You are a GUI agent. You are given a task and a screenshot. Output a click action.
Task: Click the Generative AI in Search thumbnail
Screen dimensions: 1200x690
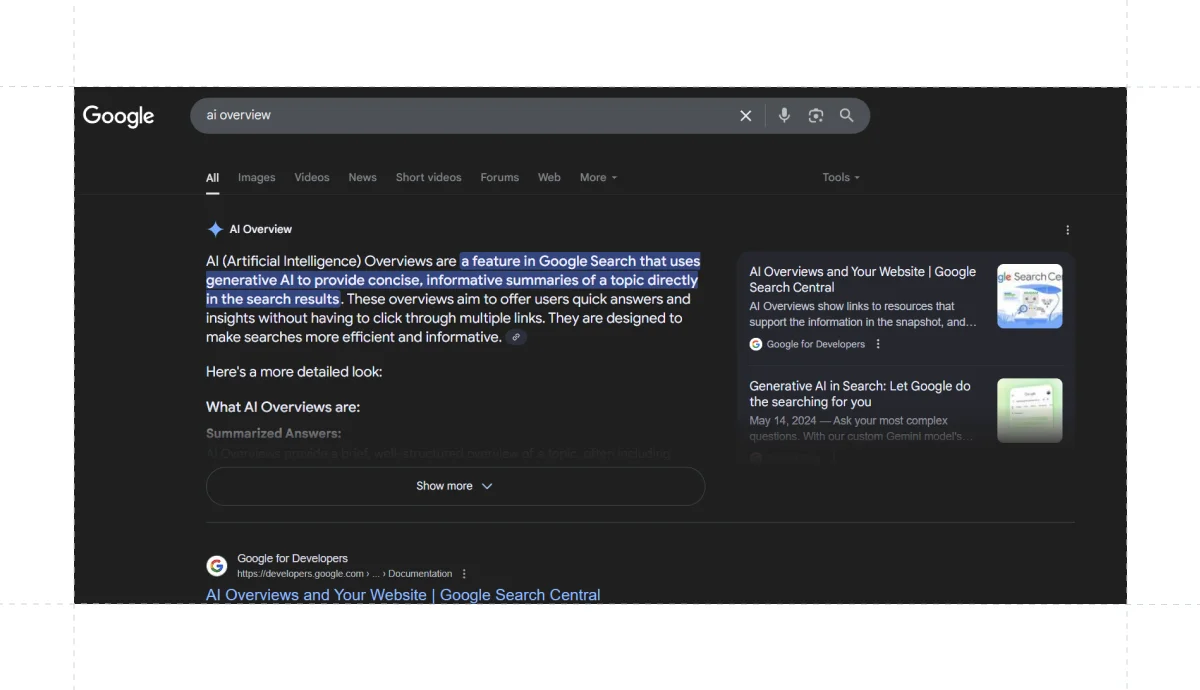(1029, 410)
